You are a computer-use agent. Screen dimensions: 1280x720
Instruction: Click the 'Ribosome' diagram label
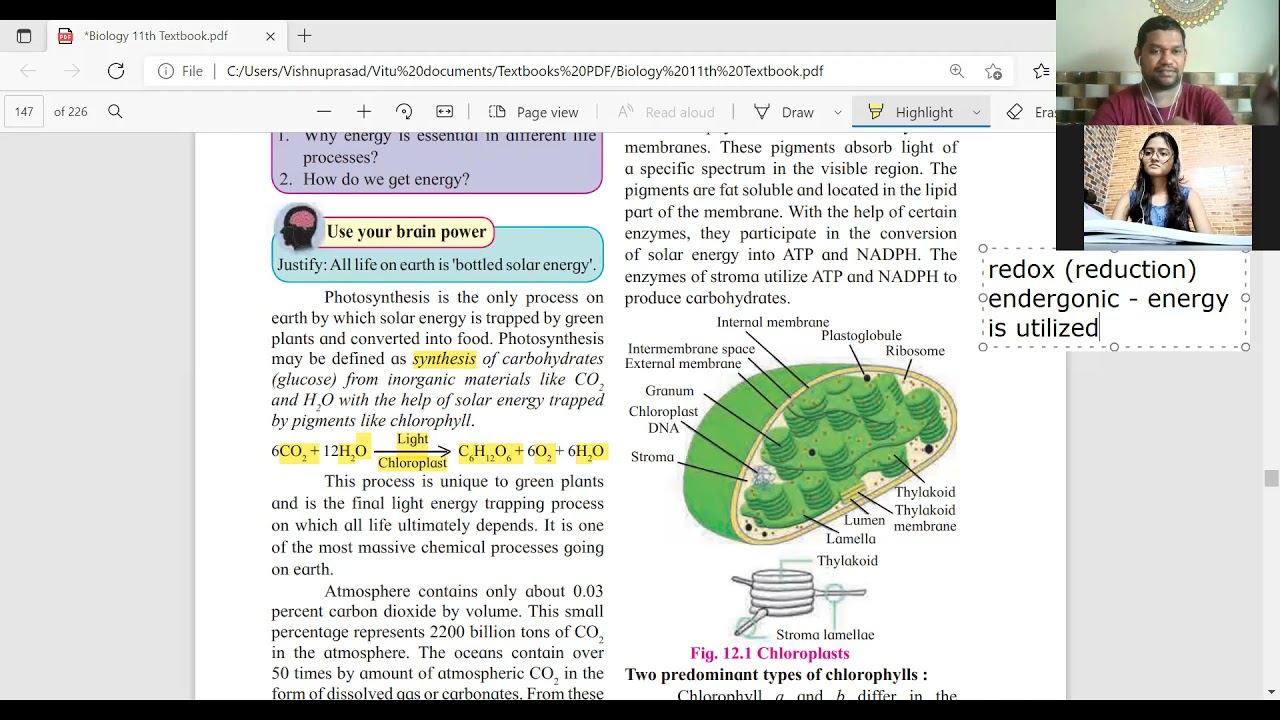(915, 351)
